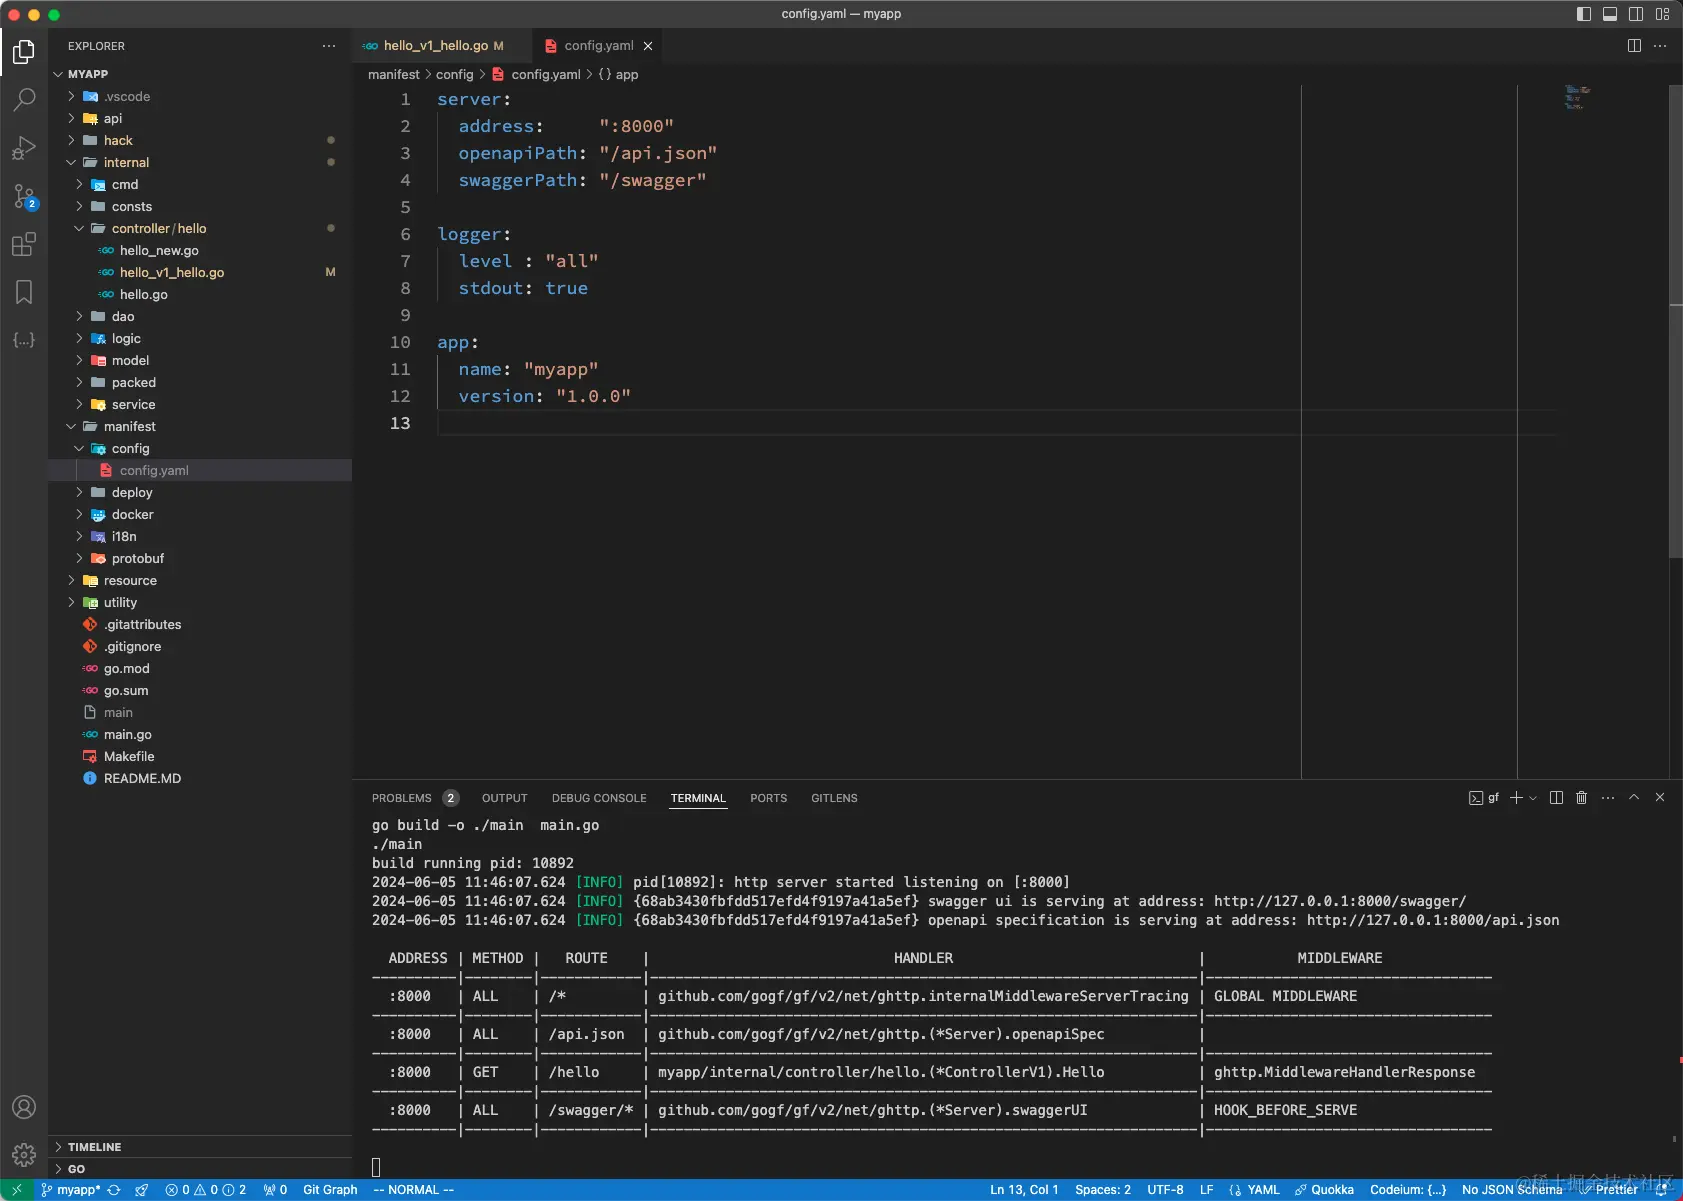This screenshot has height=1201, width=1683.
Task: Click the editor vertical scrollbar thumb
Action: pos(1676,320)
